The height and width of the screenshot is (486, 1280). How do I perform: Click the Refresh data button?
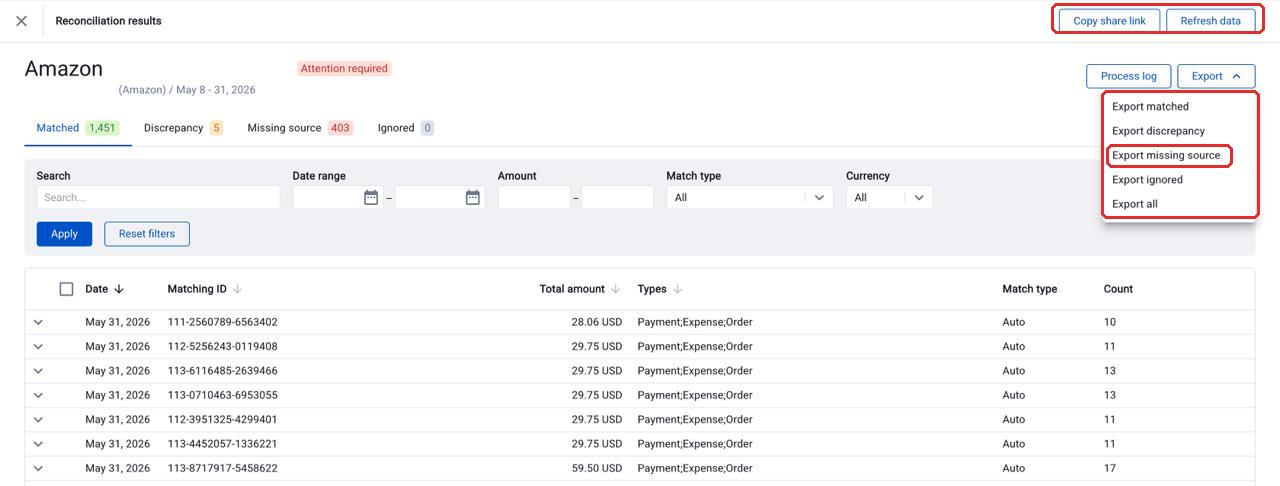point(1210,21)
